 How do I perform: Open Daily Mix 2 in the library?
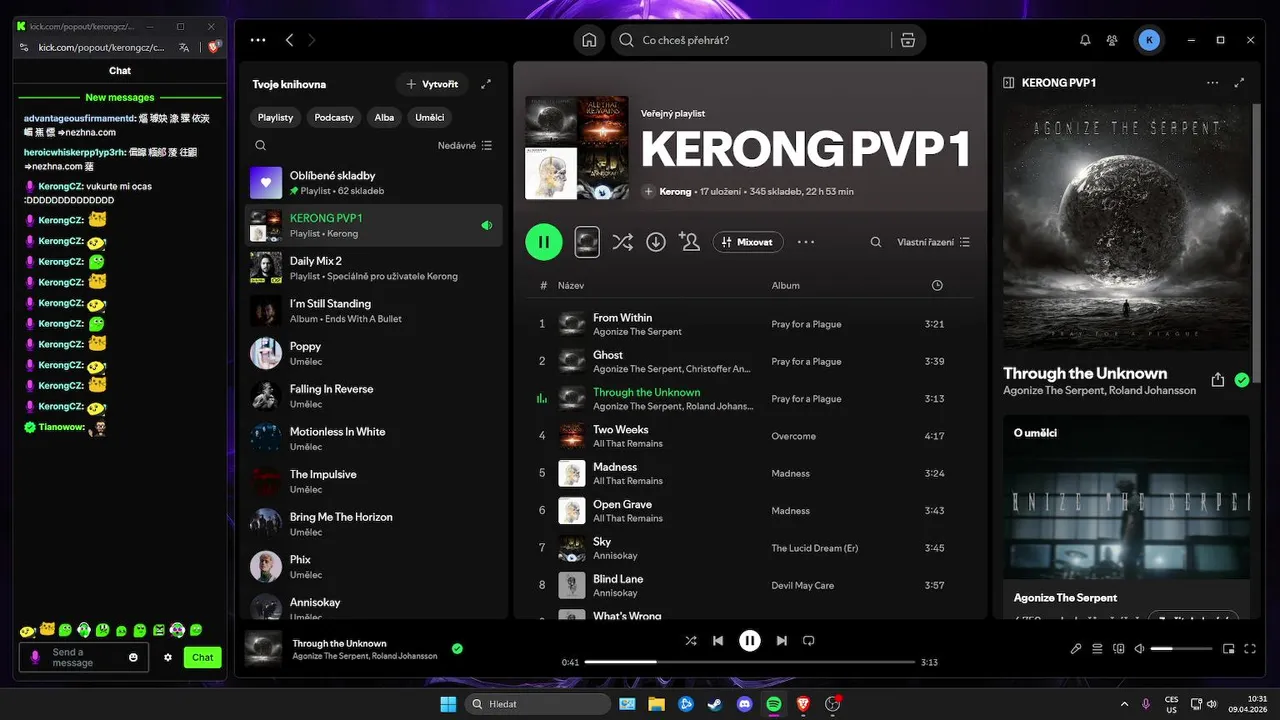(374, 268)
